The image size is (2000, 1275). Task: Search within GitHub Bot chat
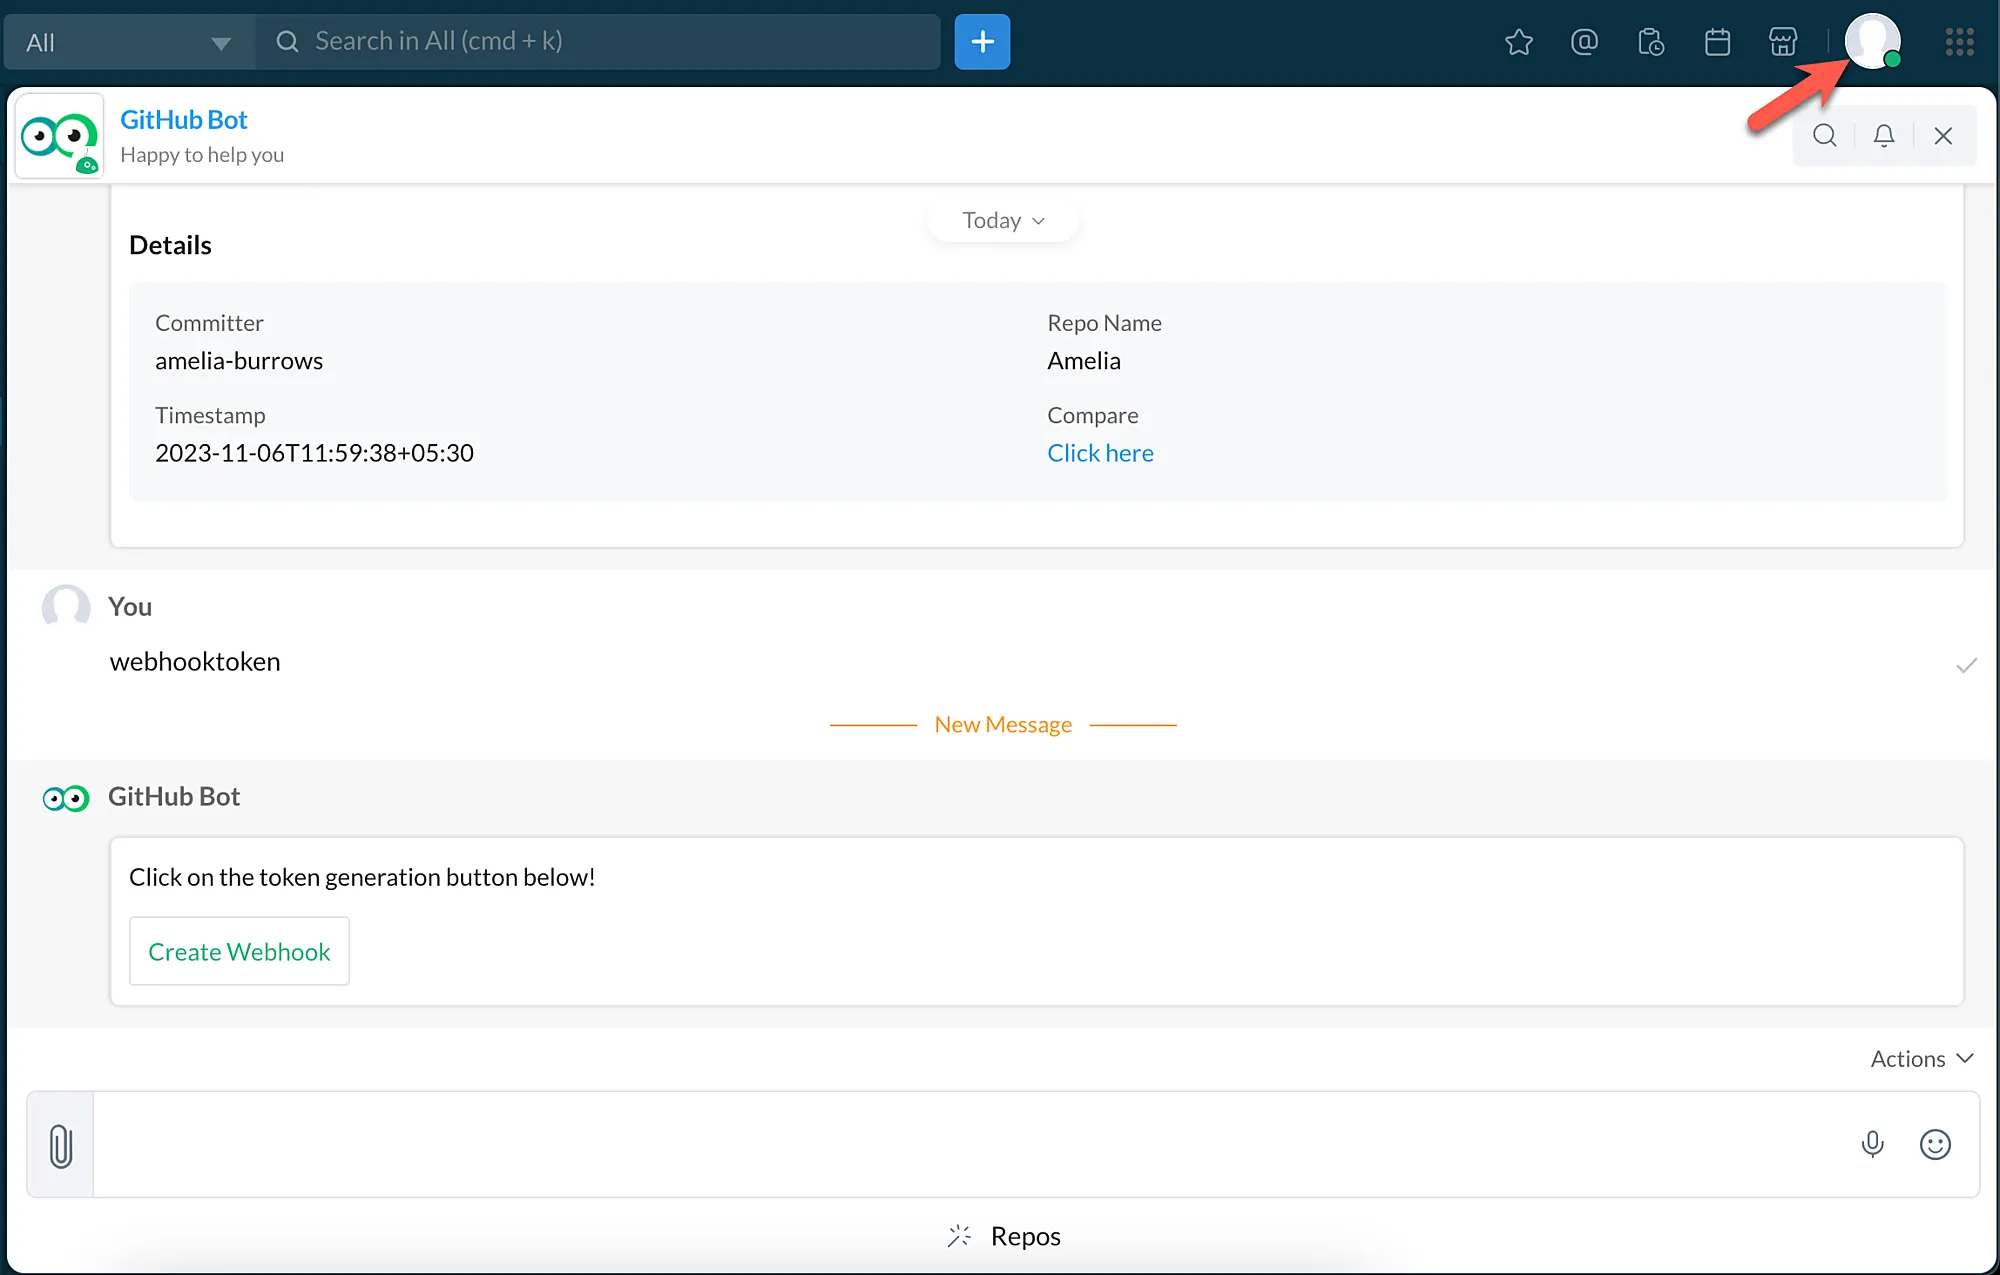click(1824, 135)
